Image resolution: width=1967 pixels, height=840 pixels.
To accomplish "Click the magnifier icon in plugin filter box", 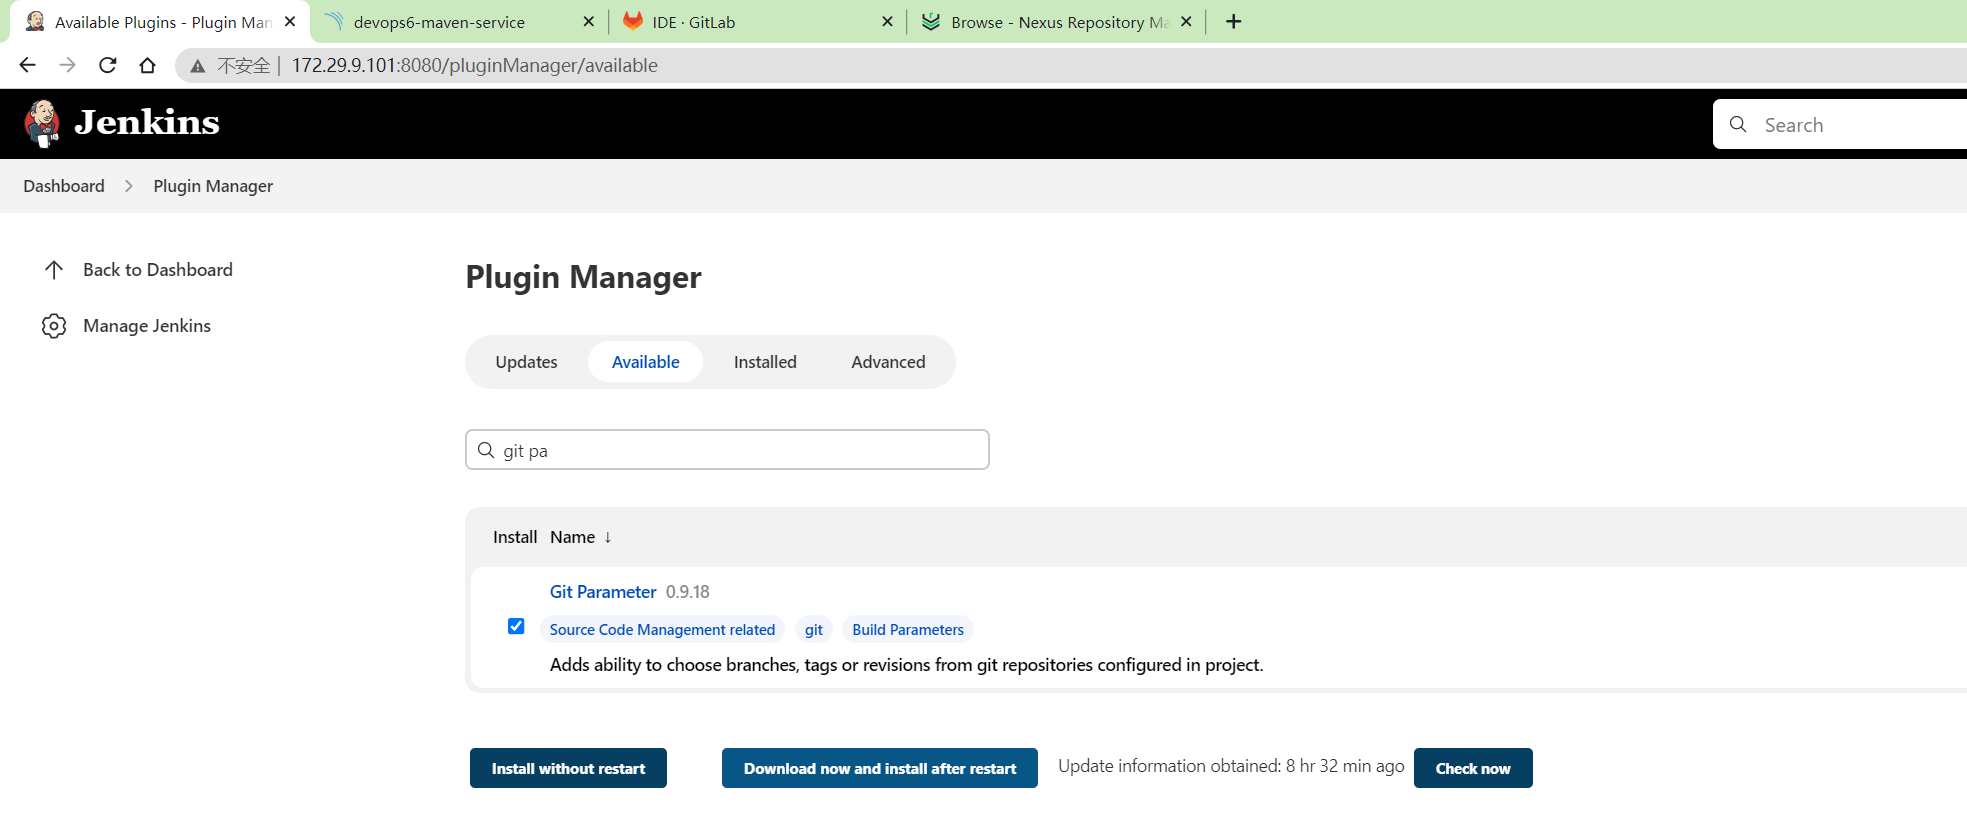I will click(486, 450).
